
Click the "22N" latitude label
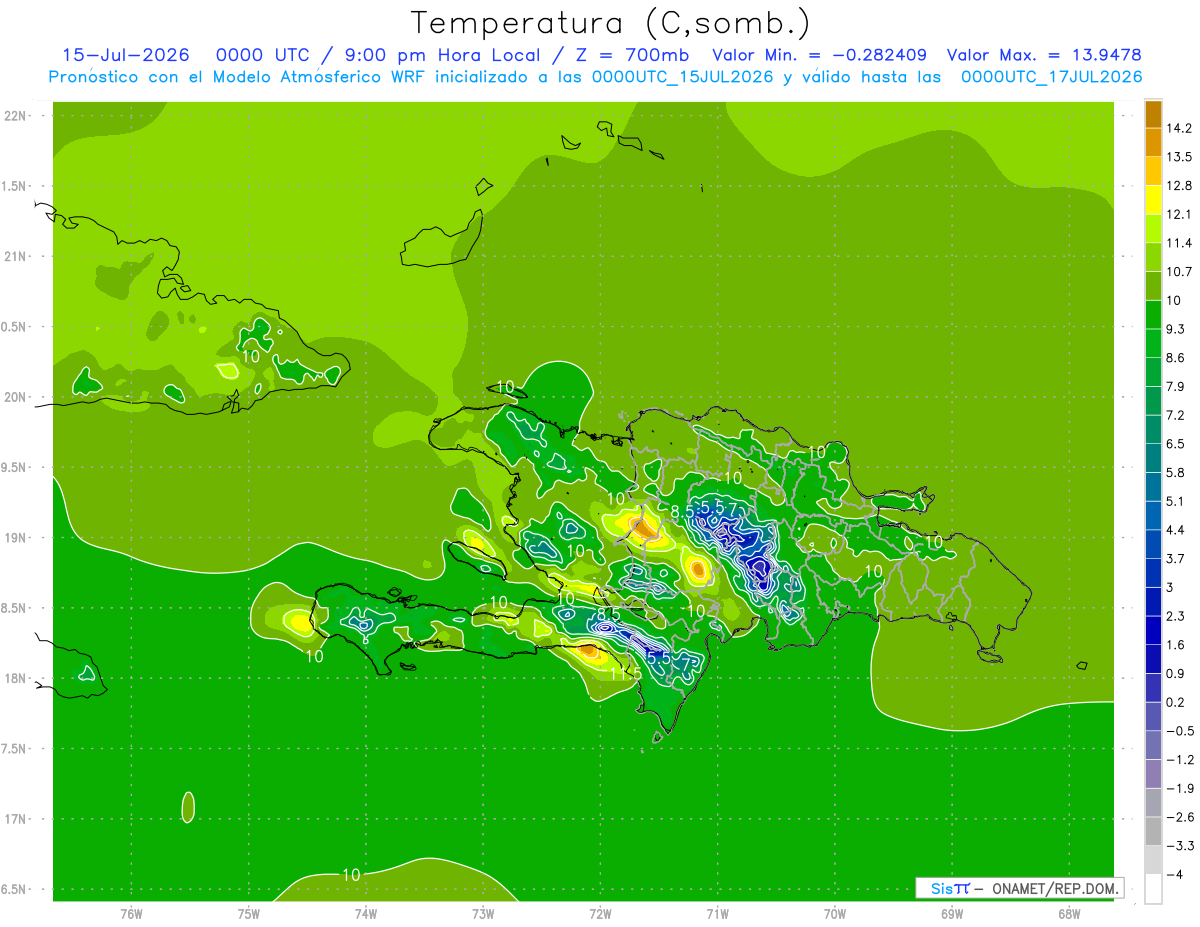click(16, 116)
